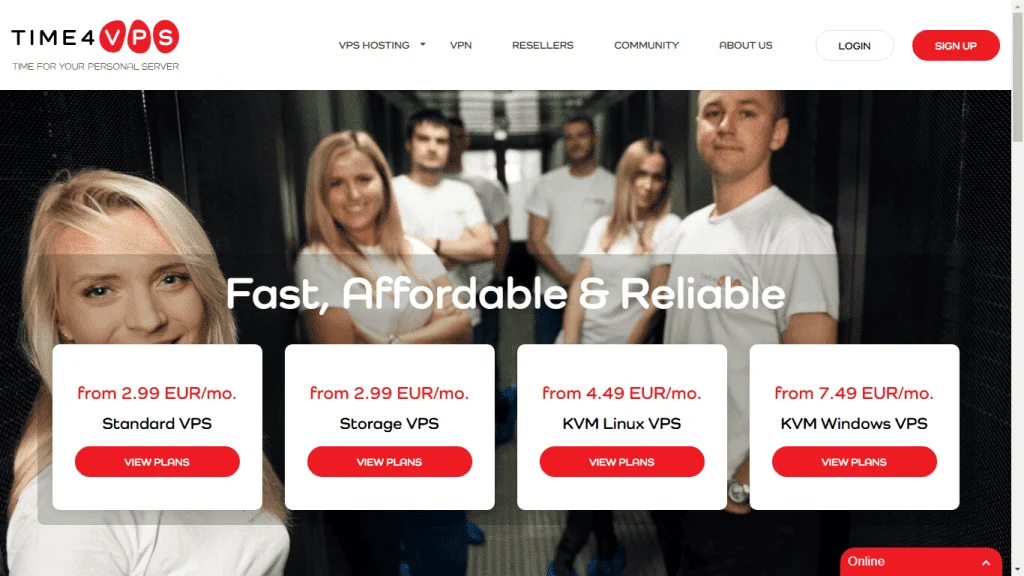Expand the Online chat chevron

click(985, 562)
